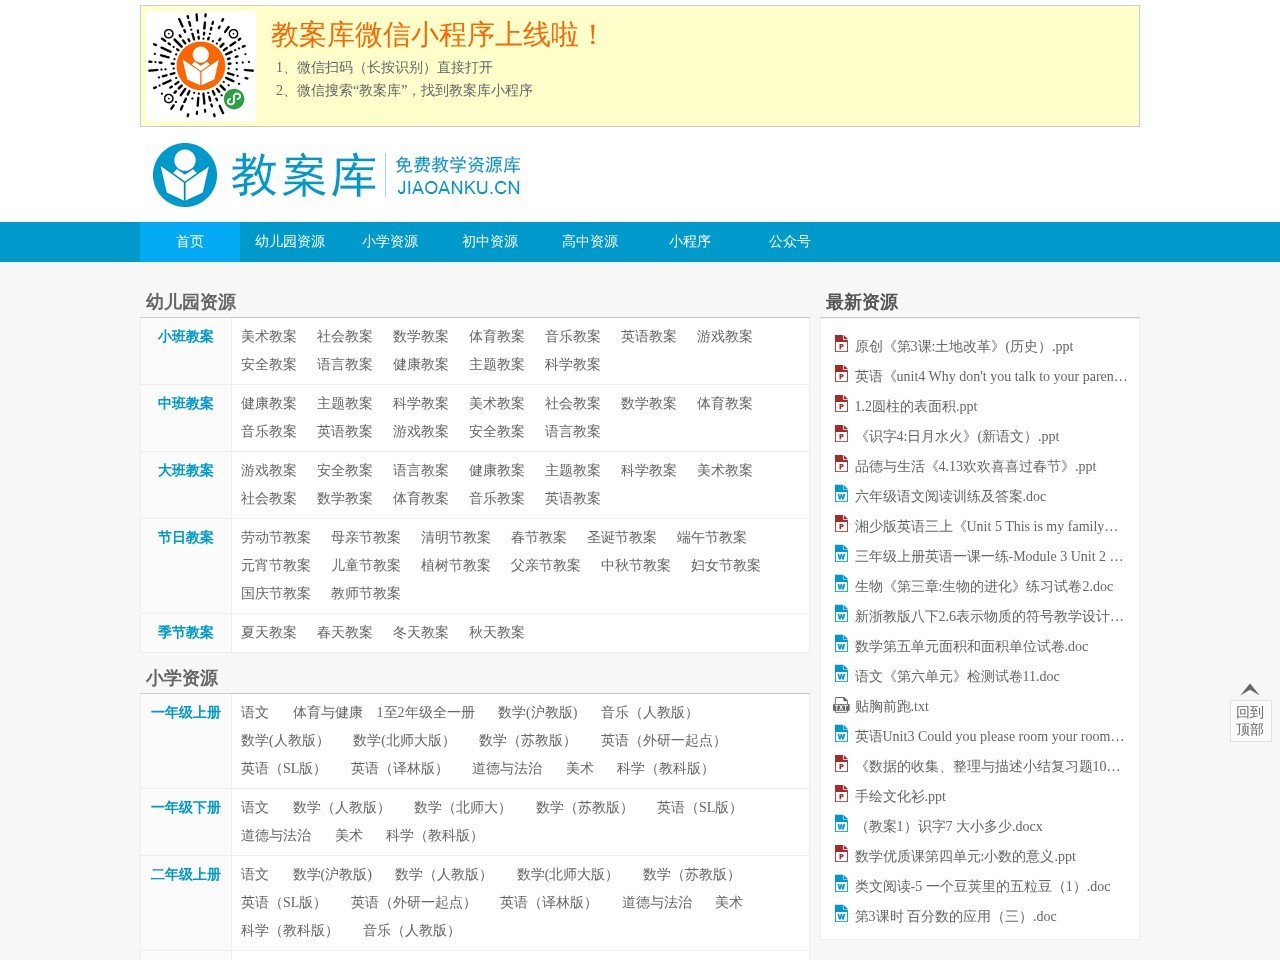Open the 一年级上册 category link

point(186,713)
